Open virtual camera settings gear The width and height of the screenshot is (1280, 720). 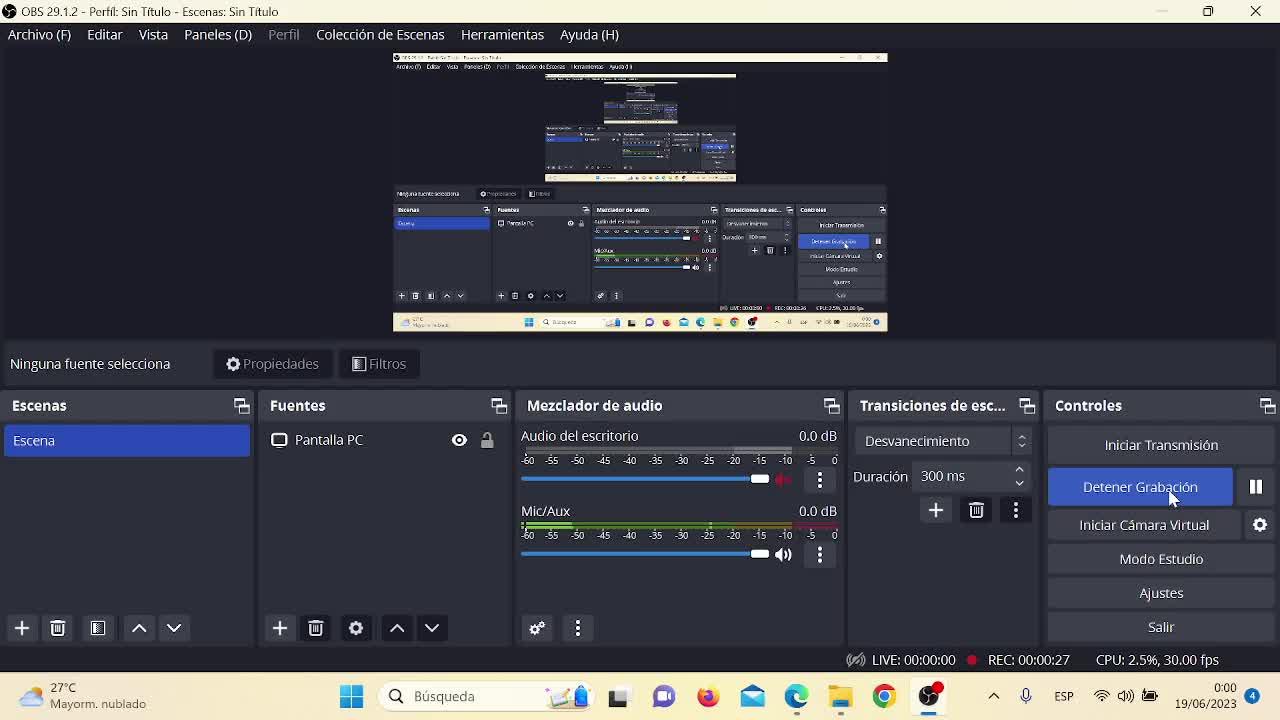tap(1260, 525)
